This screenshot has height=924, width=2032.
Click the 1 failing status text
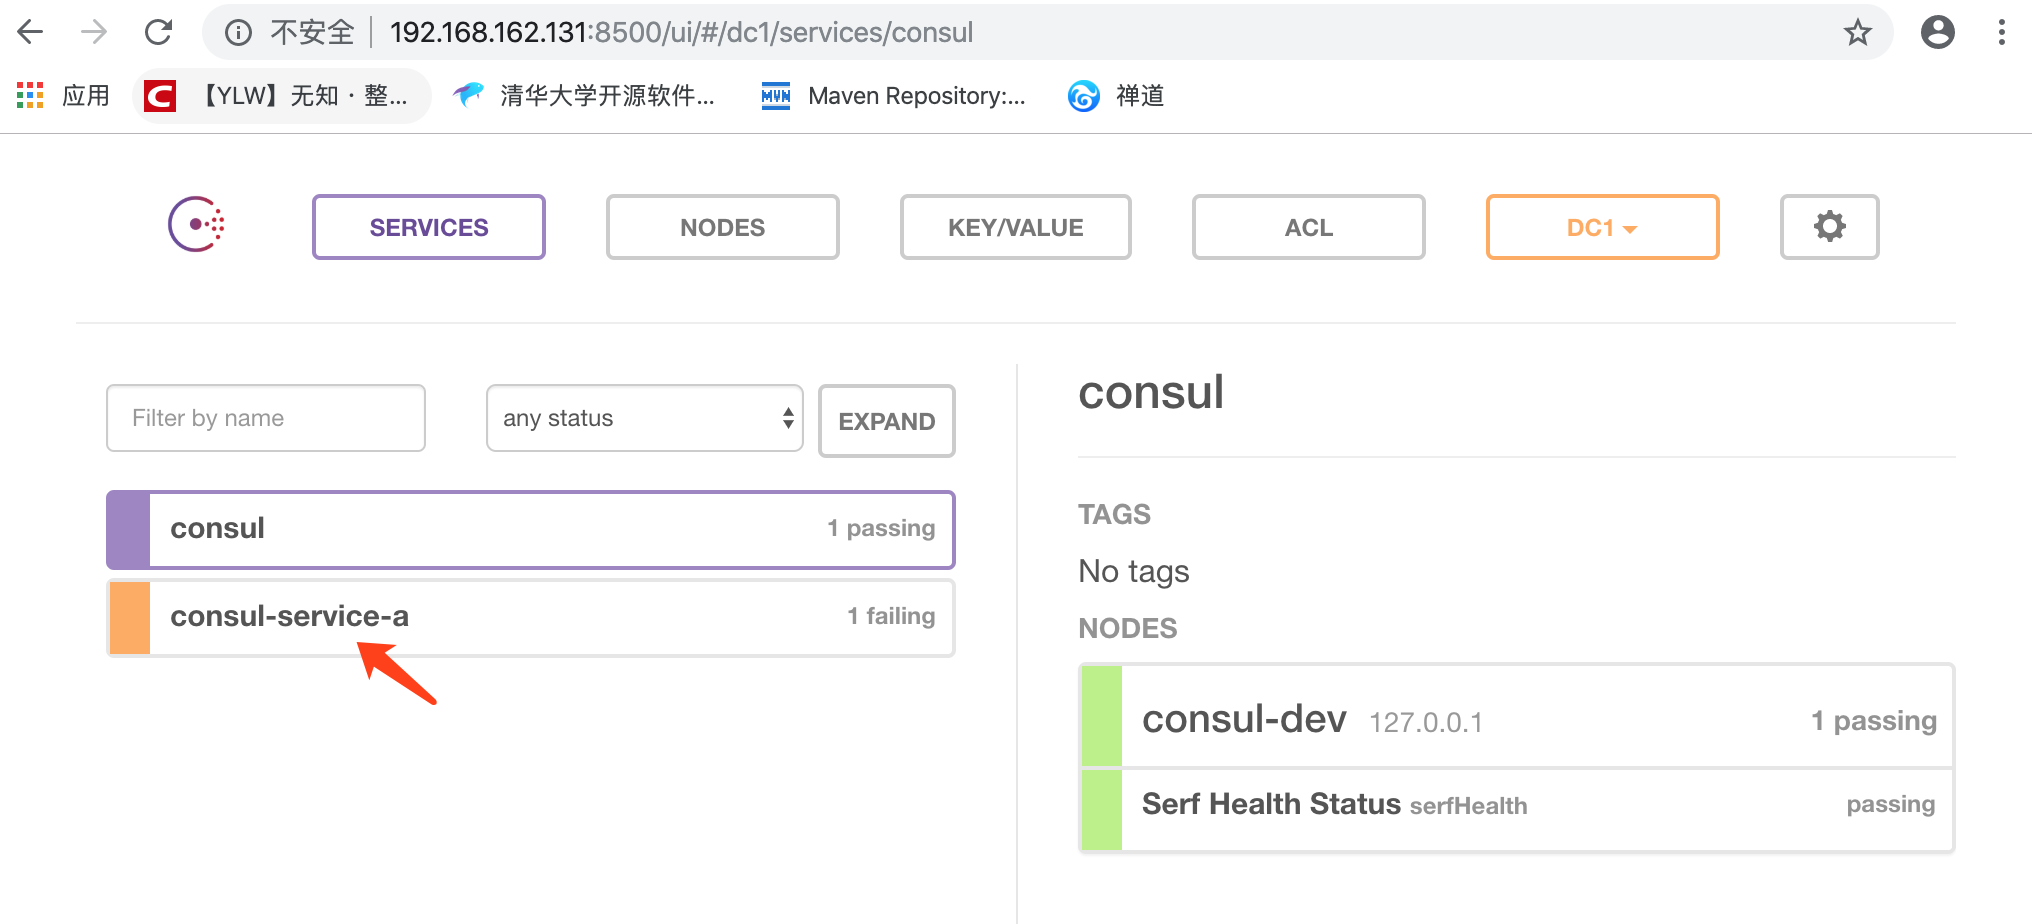tap(891, 616)
